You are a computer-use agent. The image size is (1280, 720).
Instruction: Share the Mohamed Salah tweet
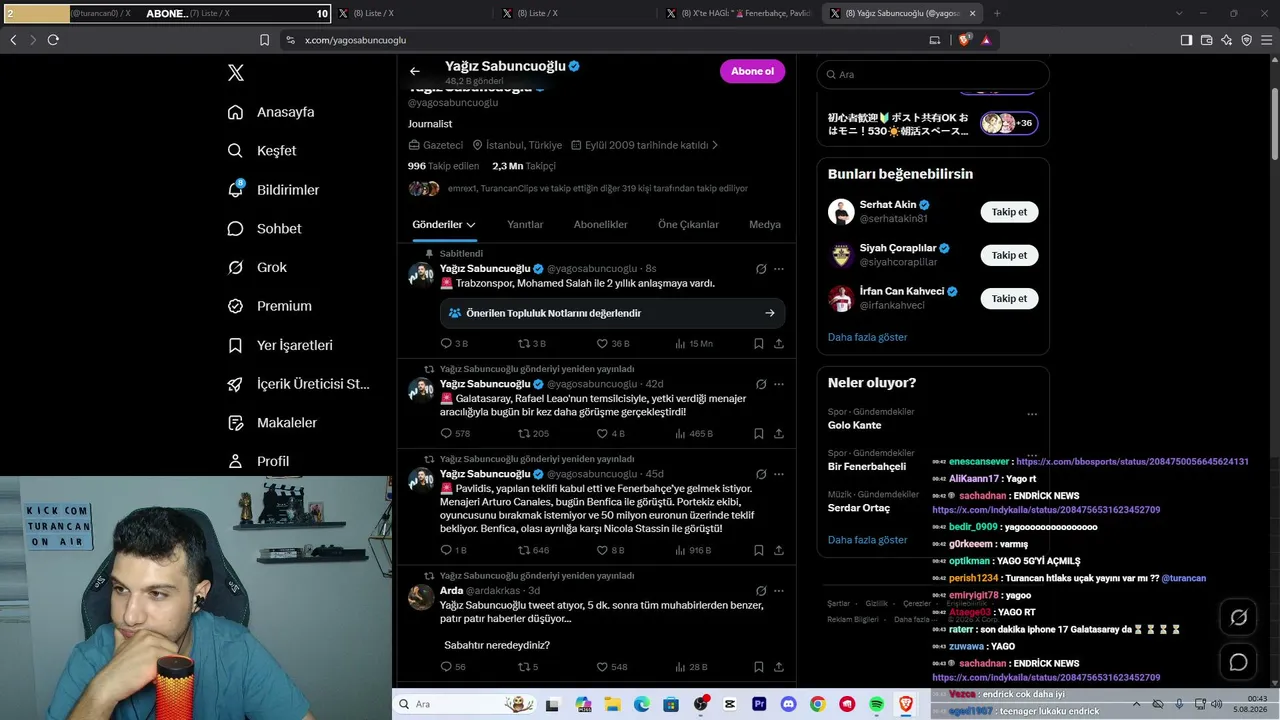779,343
